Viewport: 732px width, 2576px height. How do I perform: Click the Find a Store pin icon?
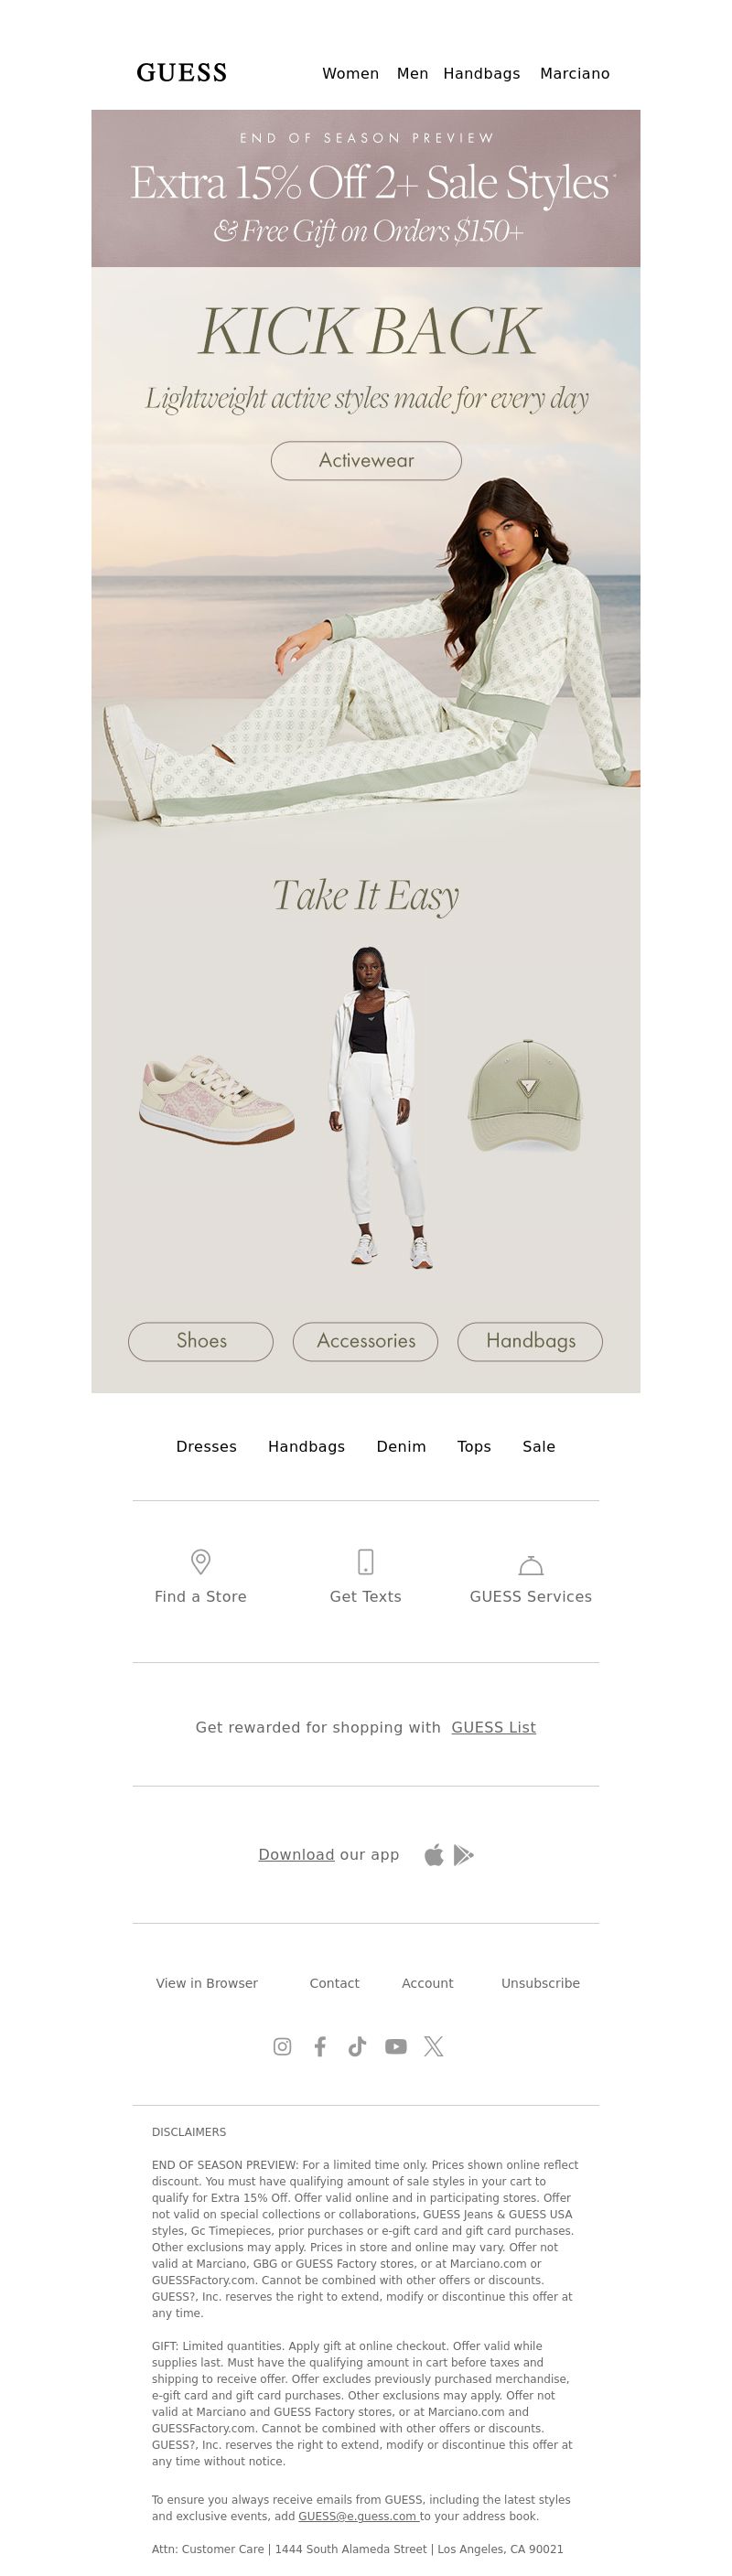(x=200, y=1561)
